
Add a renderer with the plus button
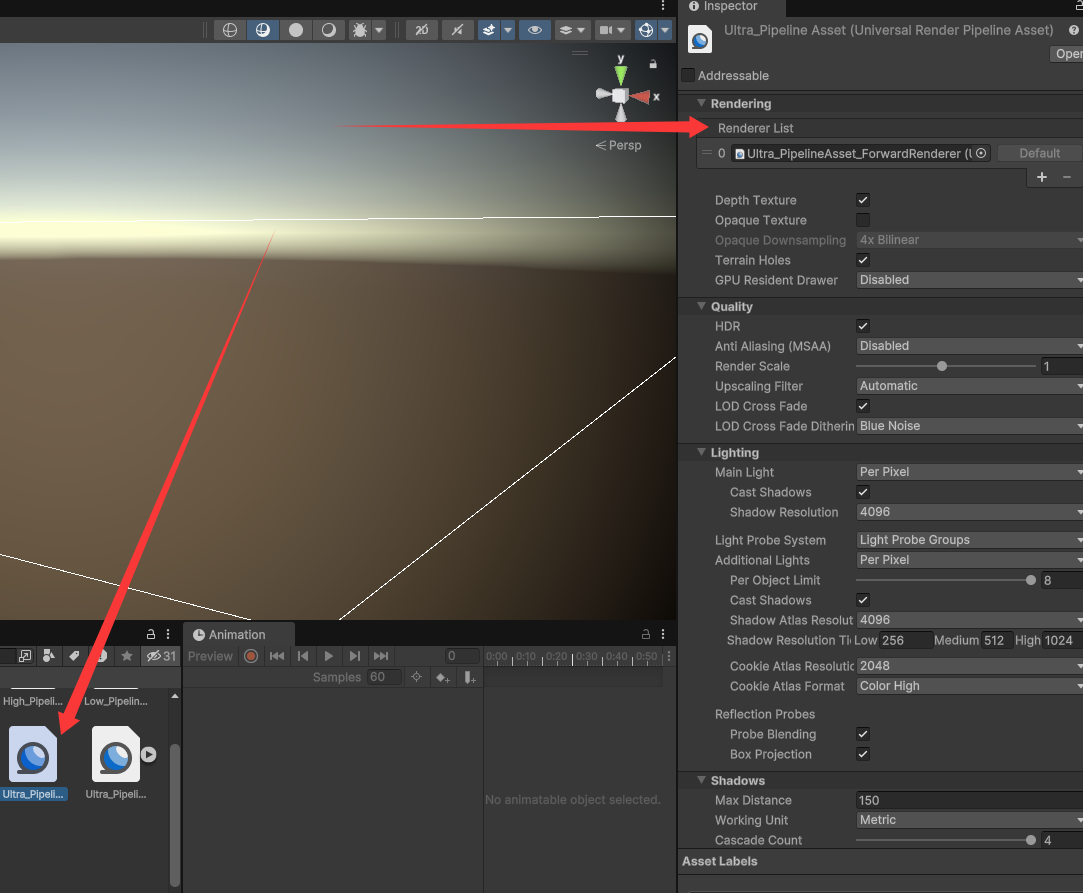pyautogui.click(x=1042, y=177)
